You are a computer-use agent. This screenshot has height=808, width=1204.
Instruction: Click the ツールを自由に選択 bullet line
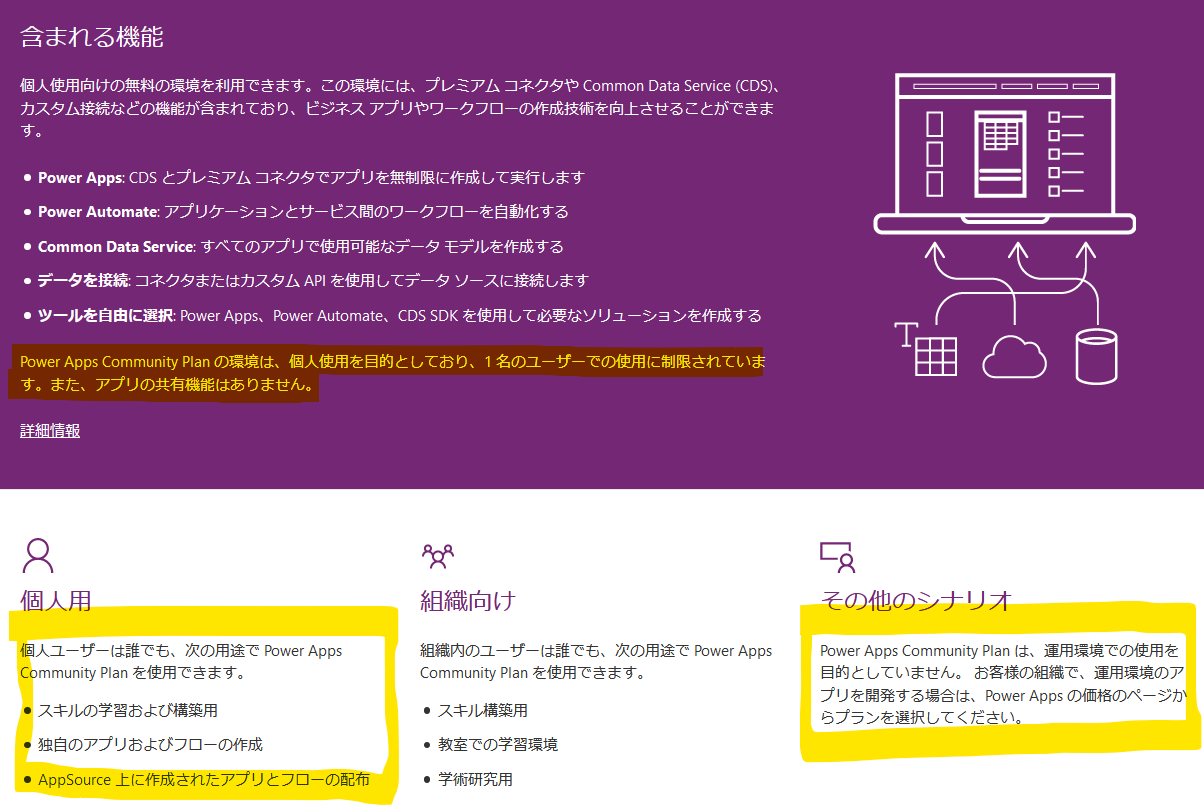(x=392, y=315)
